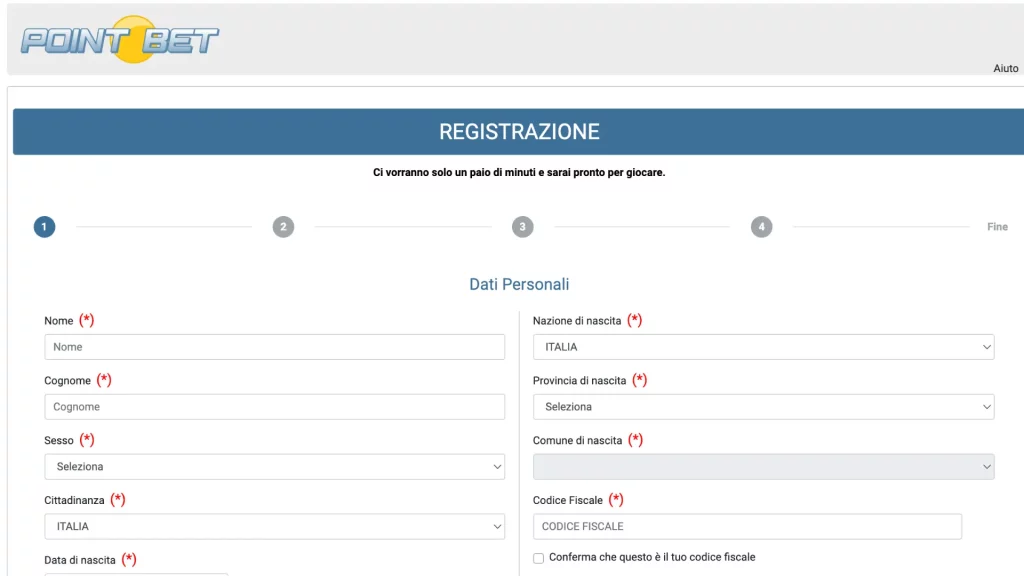The width and height of the screenshot is (1024, 576).
Task: Go to registration step 2 circle
Action: pos(283,227)
